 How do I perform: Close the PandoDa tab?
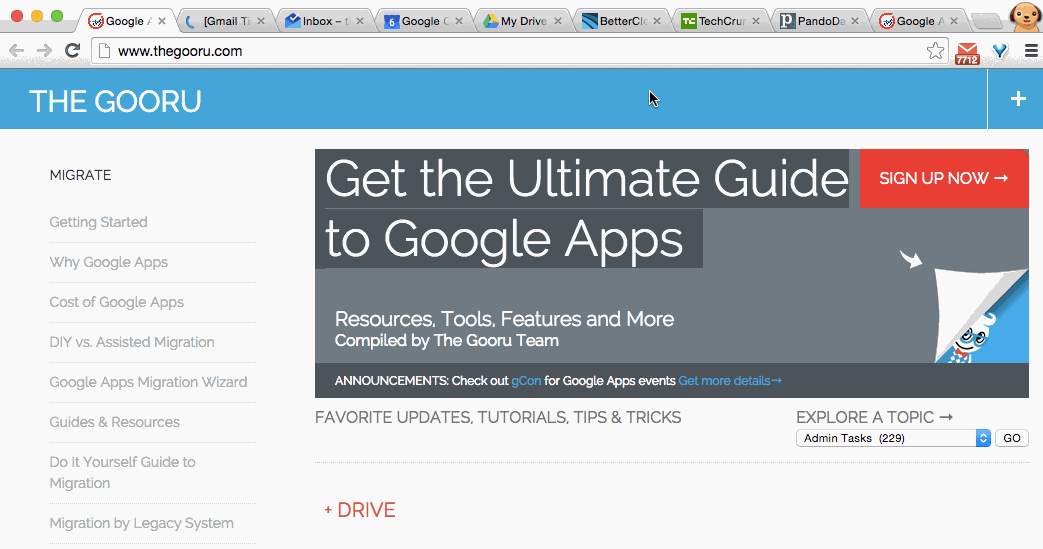click(855, 21)
